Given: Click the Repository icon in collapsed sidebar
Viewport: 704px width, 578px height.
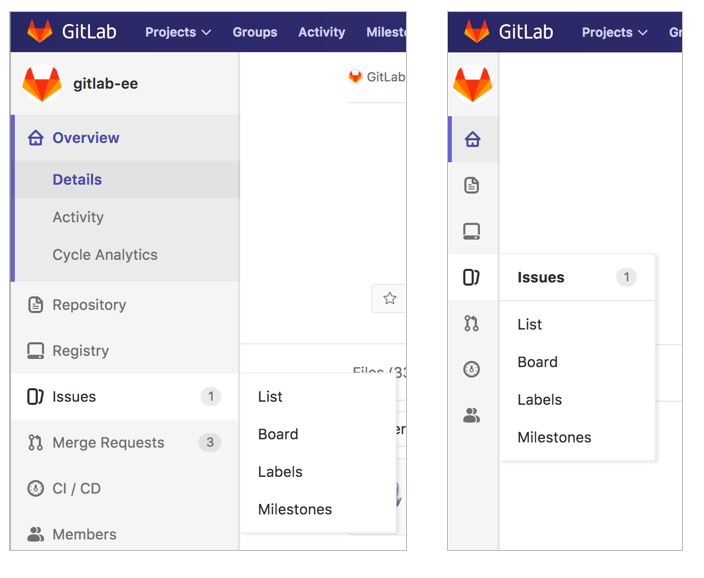Looking at the screenshot, I should [472, 185].
